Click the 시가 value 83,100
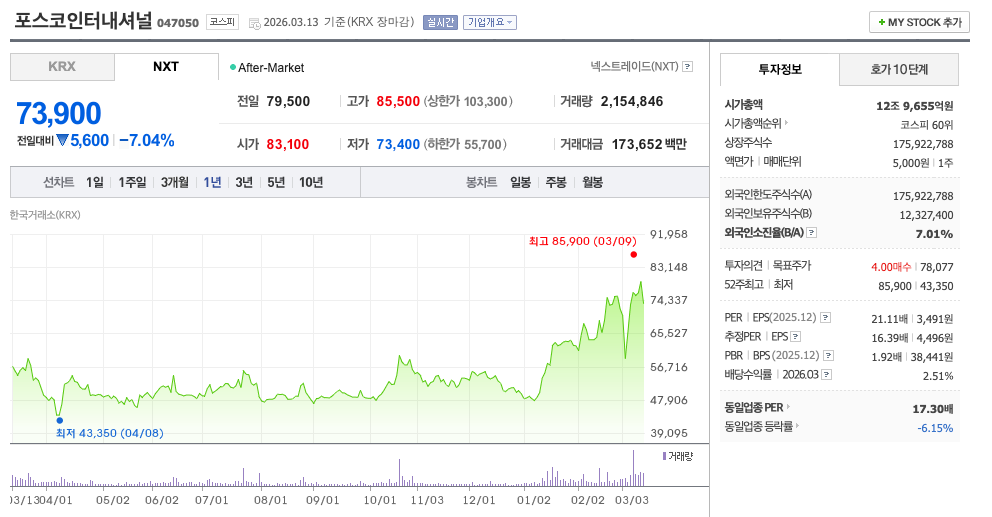 [288, 144]
